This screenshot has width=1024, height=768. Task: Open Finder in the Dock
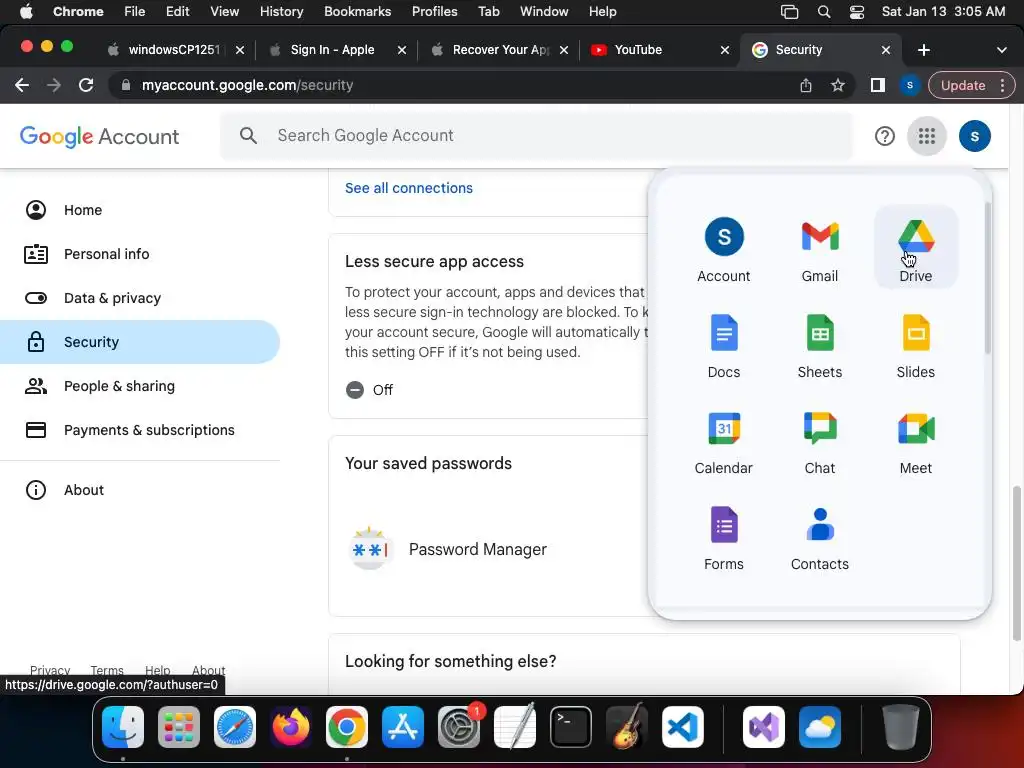pos(123,727)
